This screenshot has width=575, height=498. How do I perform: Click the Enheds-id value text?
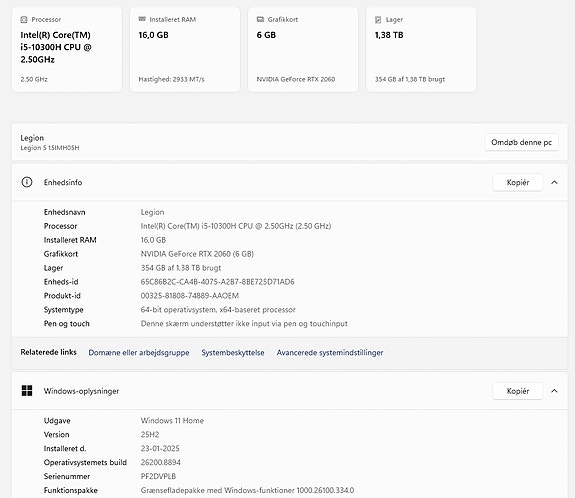pos(217,282)
